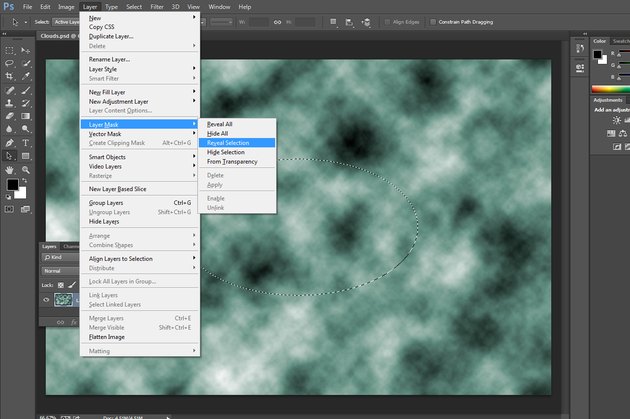Toggle Quick Mask mode
Viewport: 630px width, 419px height.
(x=9, y=209)
